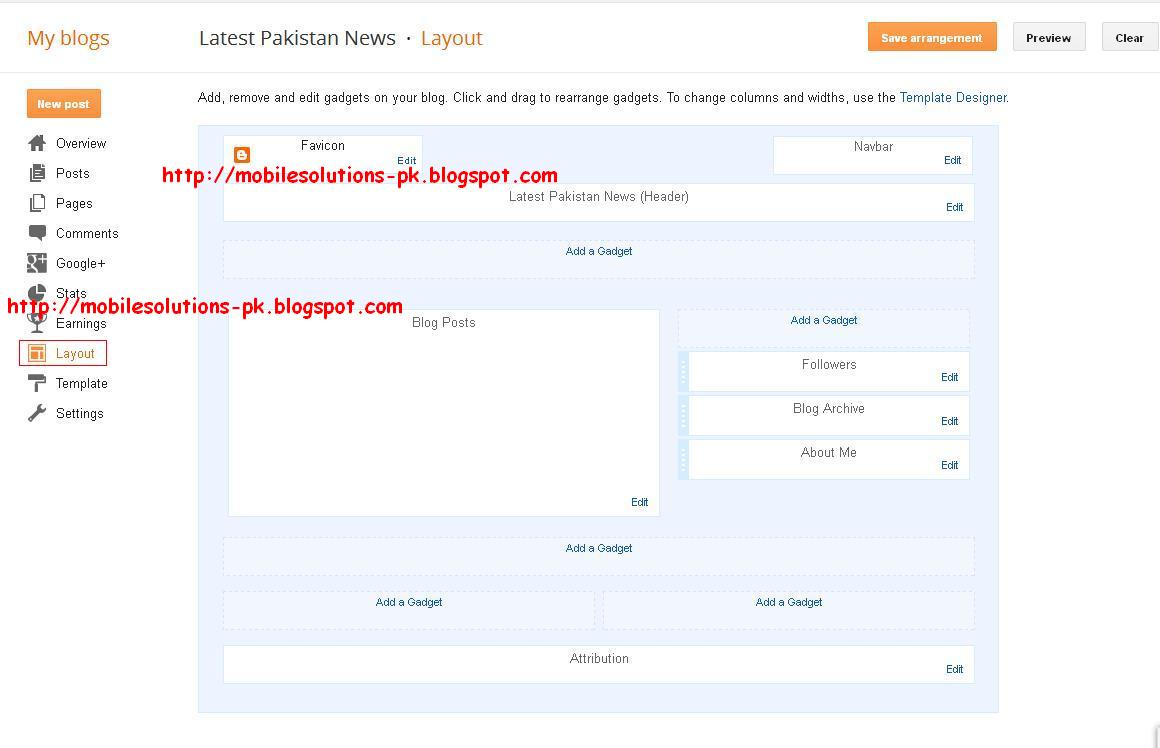Viewport: 1160px width, 748px height.
Task: Select the Template sidebar icon
Action: (x=36, y=383)
